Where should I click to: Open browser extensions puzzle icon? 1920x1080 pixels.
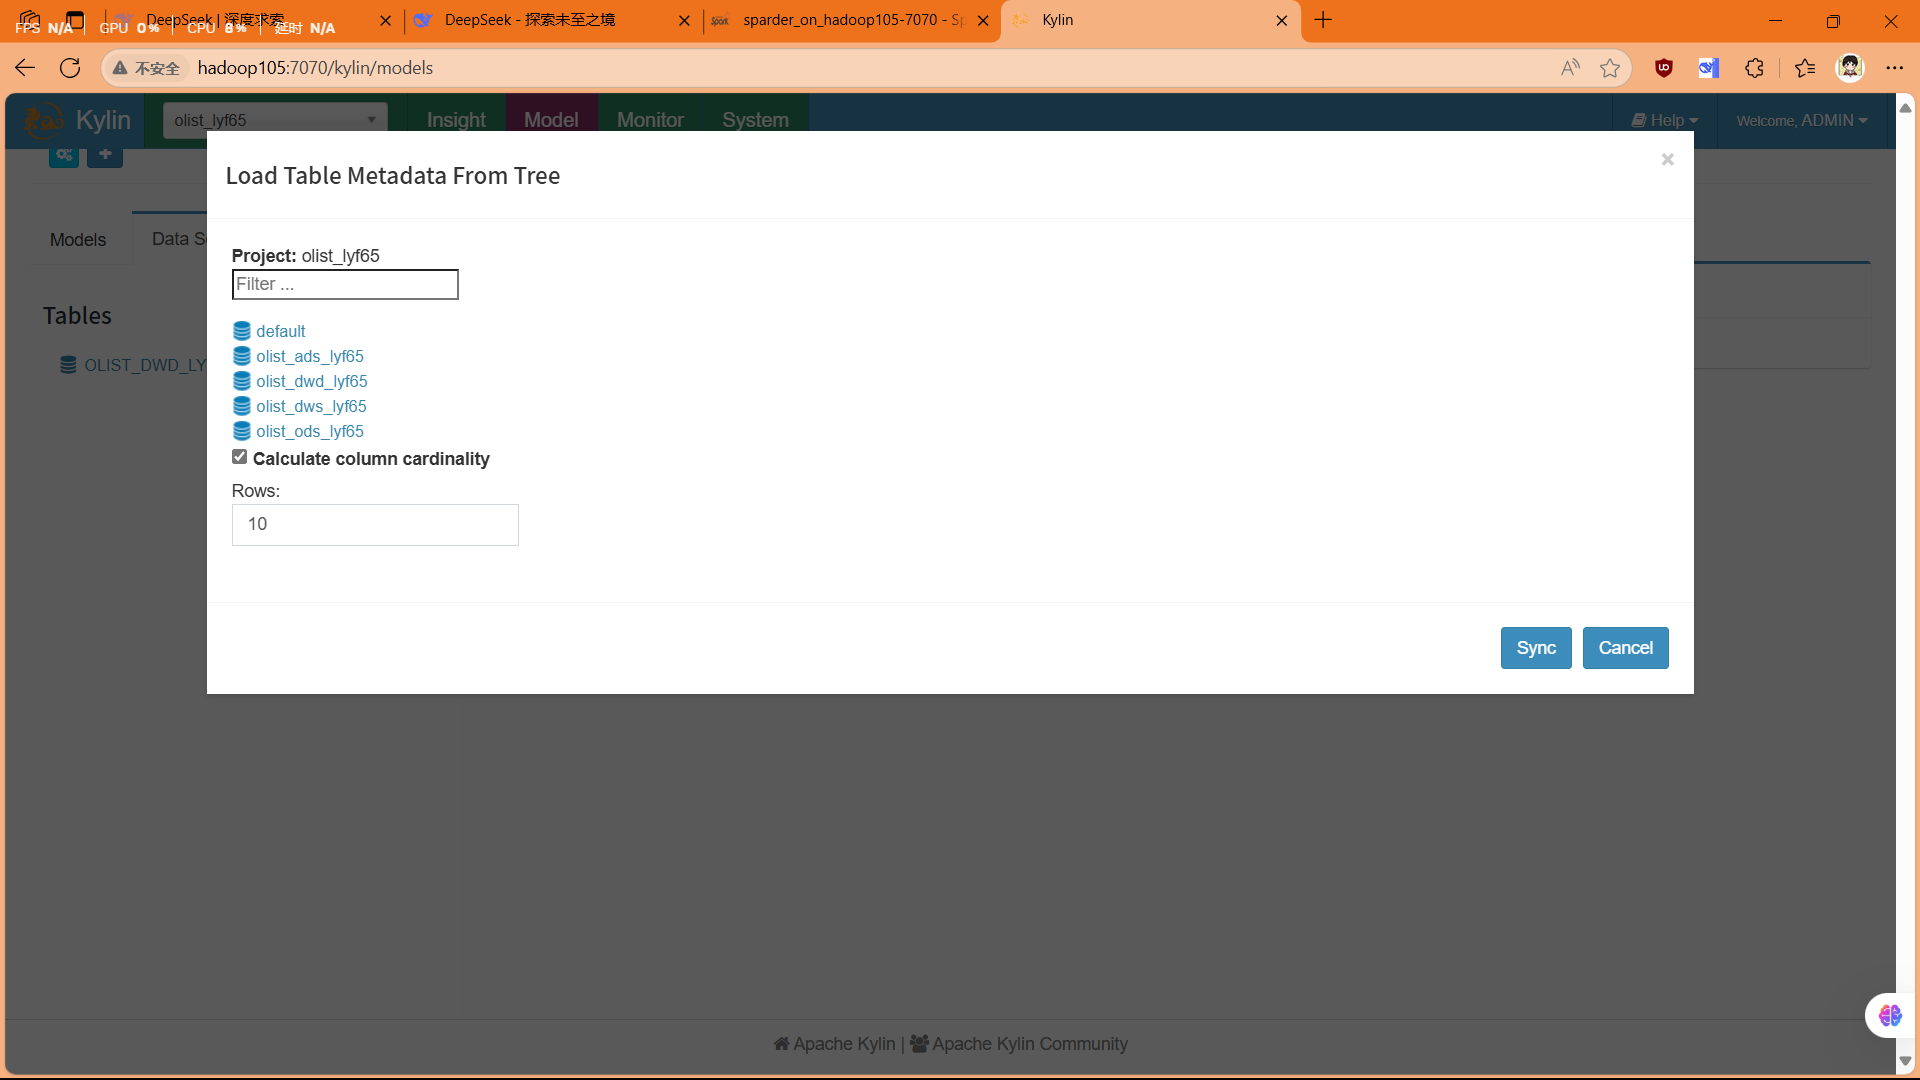[x=1754, y=68]
